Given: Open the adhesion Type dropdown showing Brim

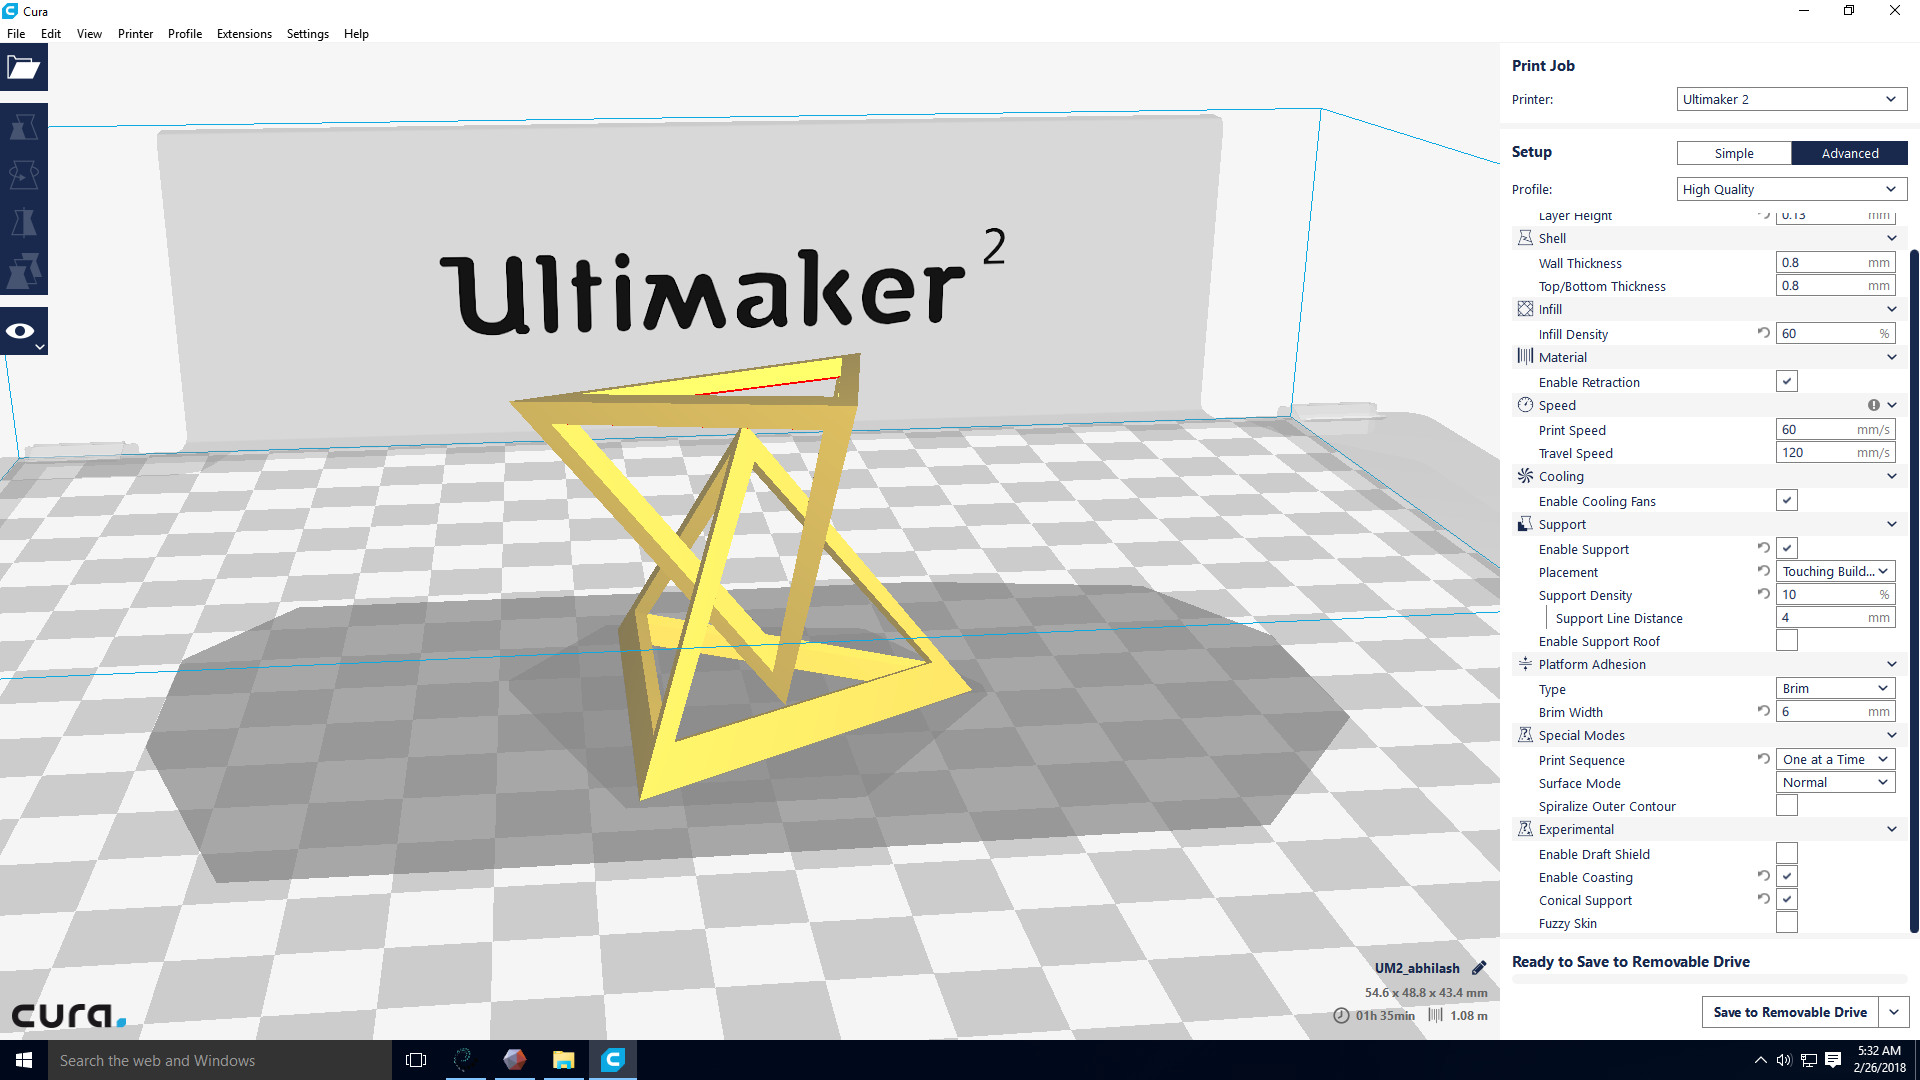Looking at the screenshot, I should pyautogui.click(x=1835, y=688).
